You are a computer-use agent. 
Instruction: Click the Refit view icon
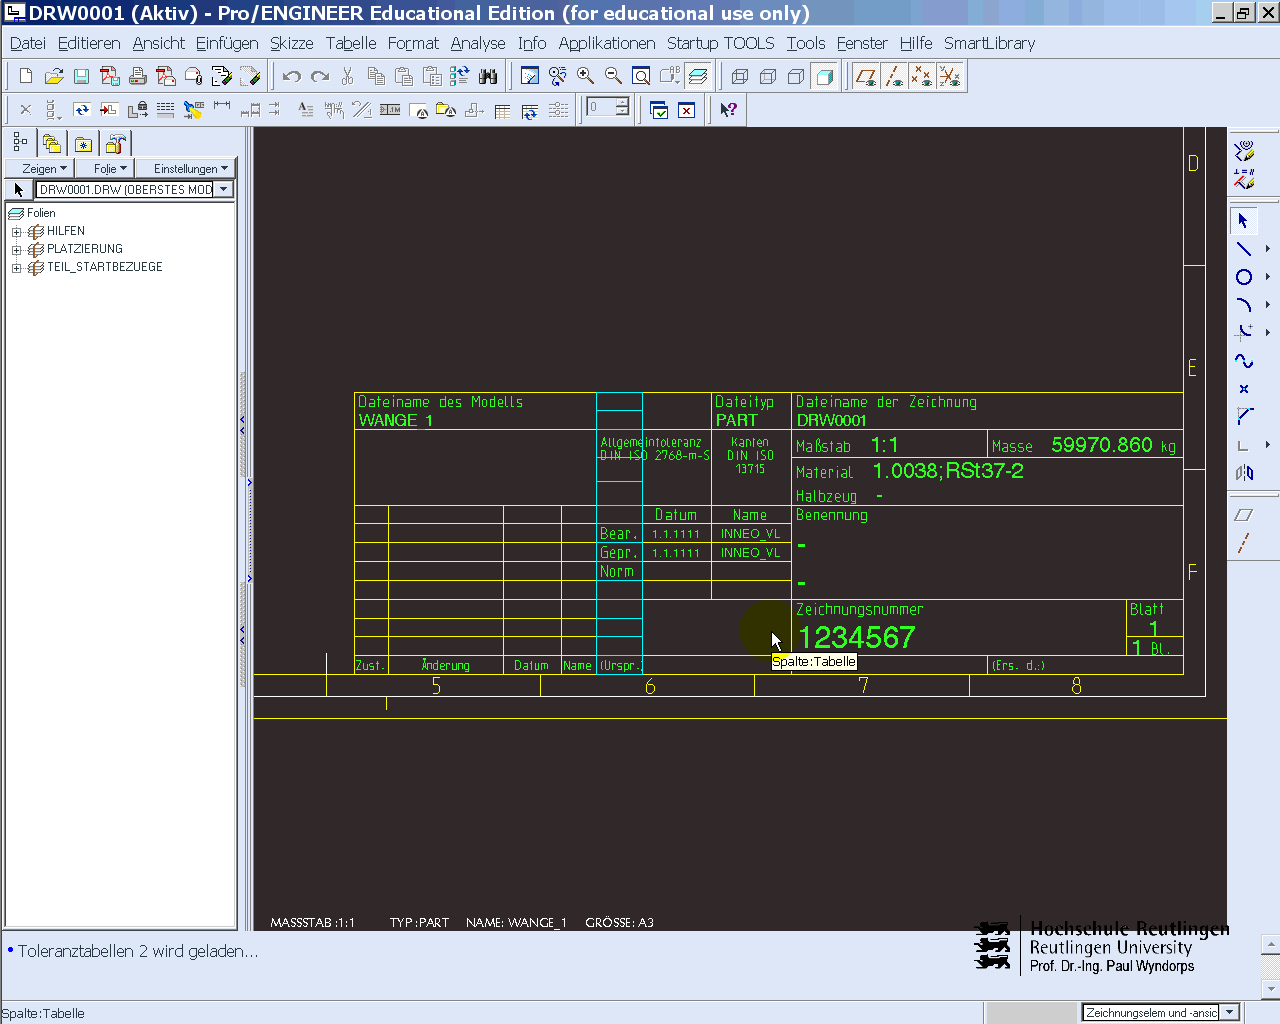tap(642, 76)
